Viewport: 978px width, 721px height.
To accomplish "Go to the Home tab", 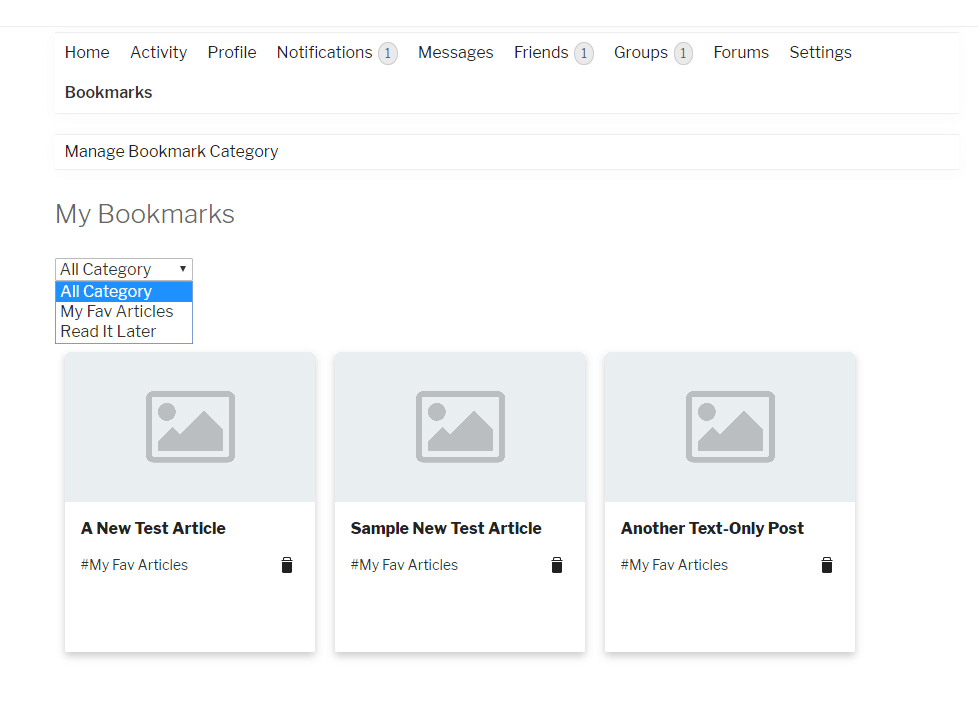I will (x=87, y=52).
